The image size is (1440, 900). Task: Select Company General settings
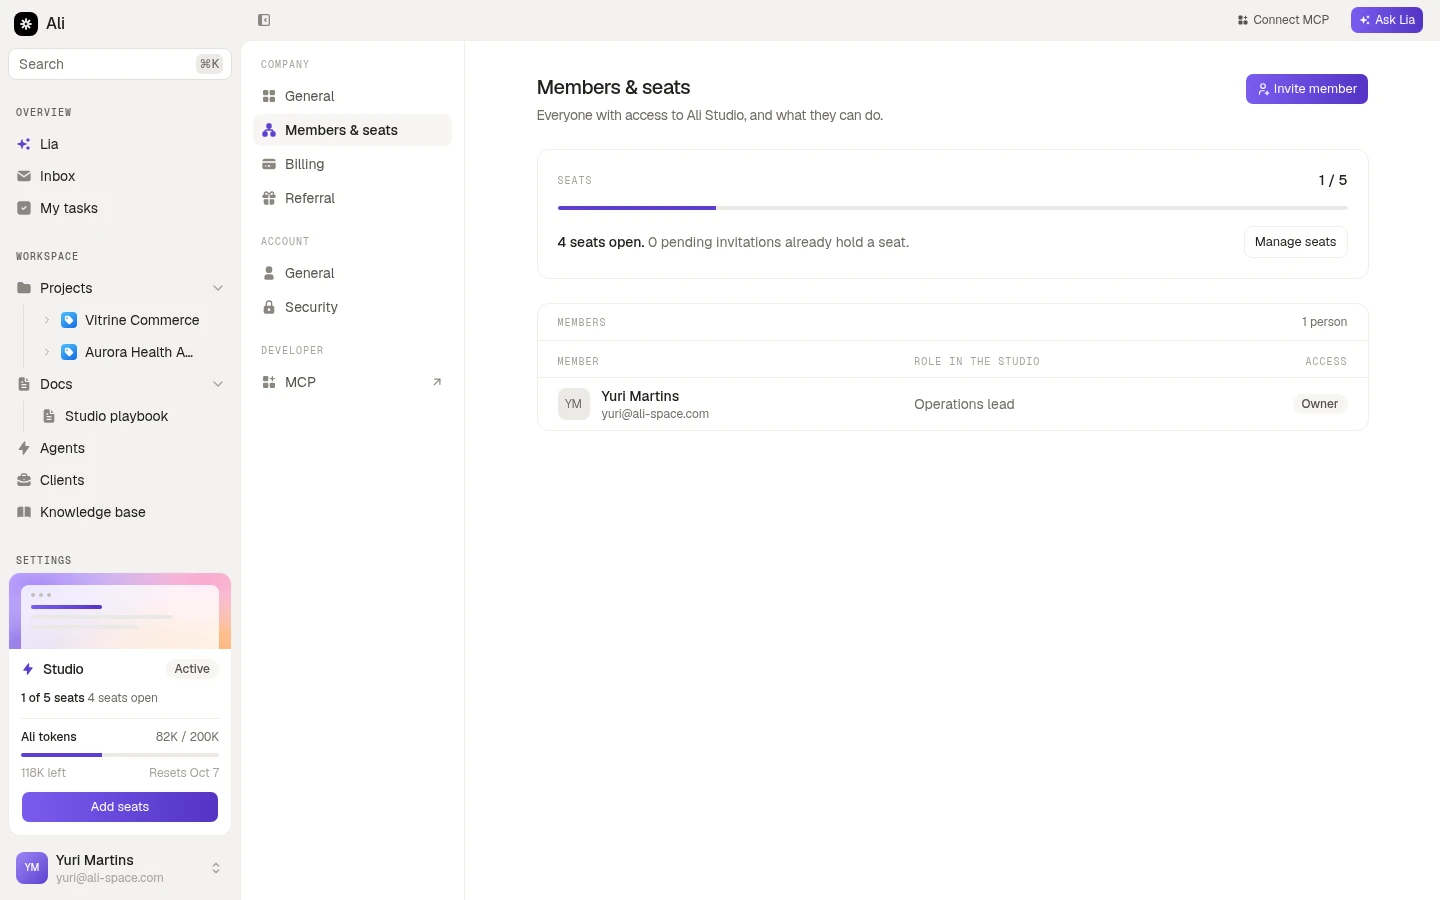352,96
